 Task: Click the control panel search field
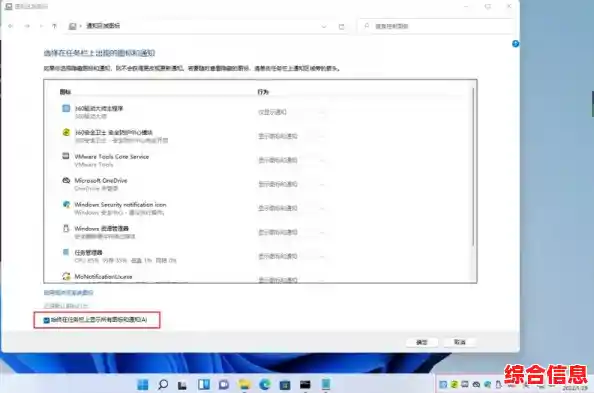point(436,26)
